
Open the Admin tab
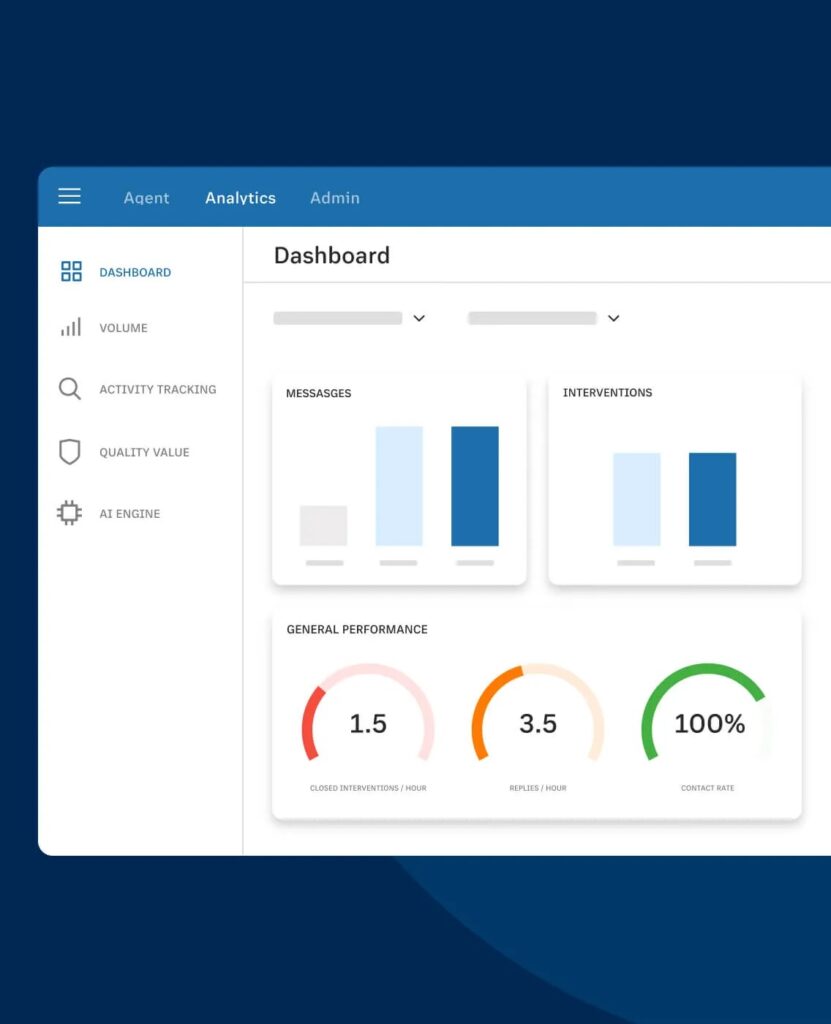[334, 198]
